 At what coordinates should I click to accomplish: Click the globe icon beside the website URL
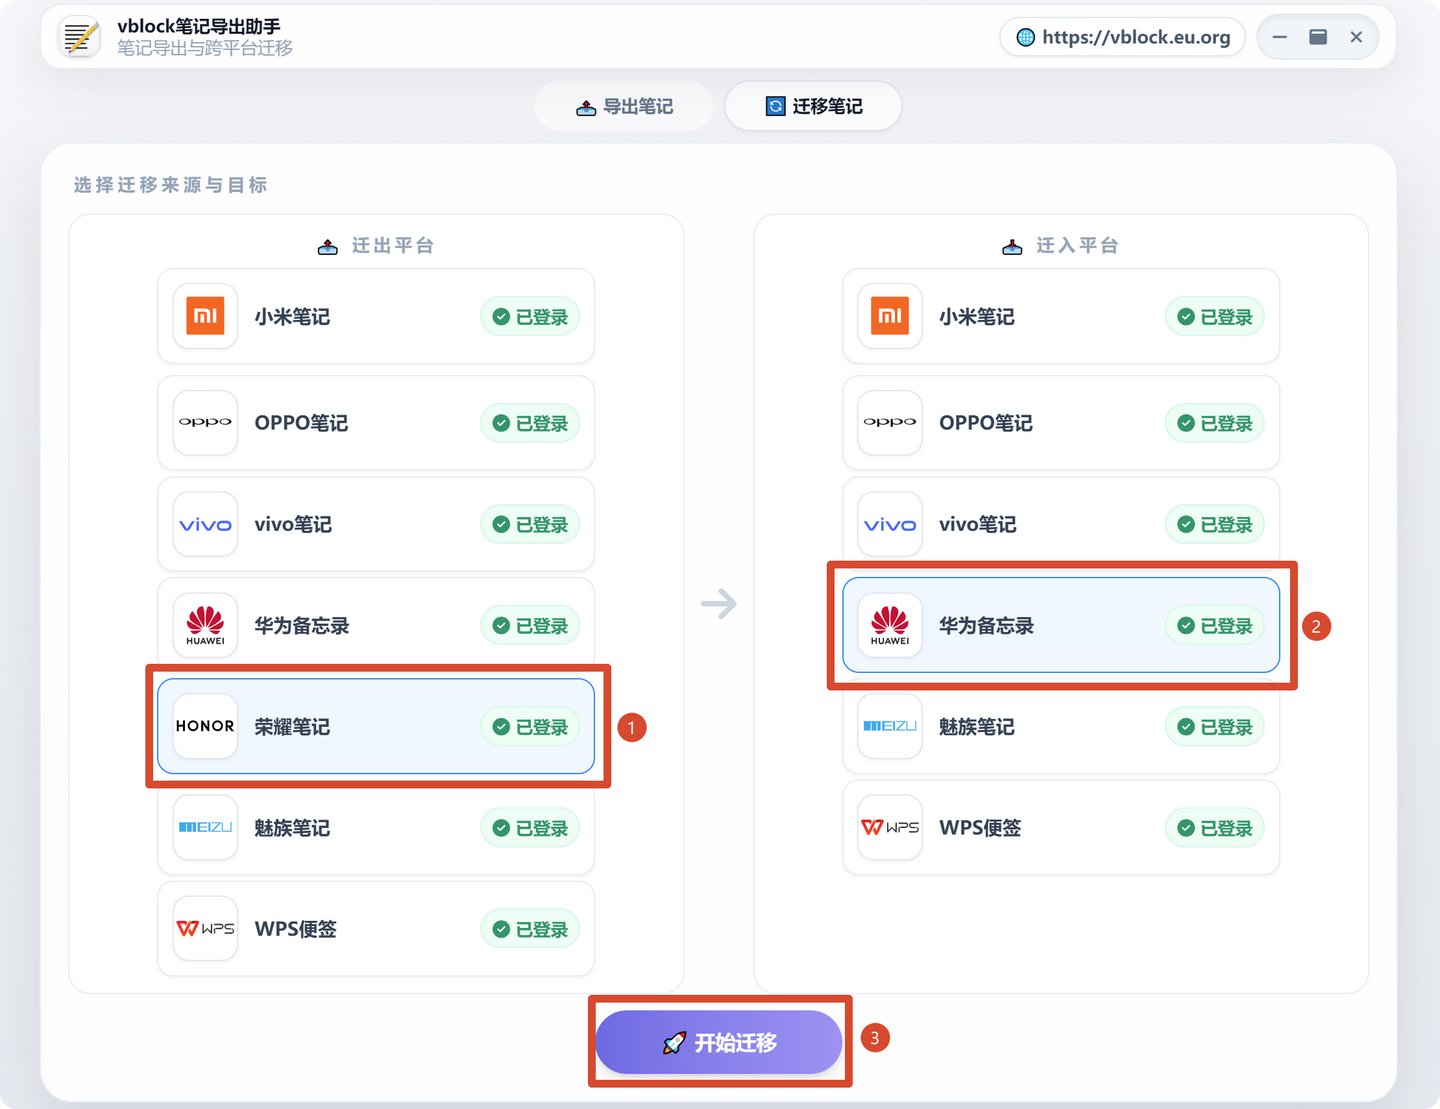tap(1025, 37)
